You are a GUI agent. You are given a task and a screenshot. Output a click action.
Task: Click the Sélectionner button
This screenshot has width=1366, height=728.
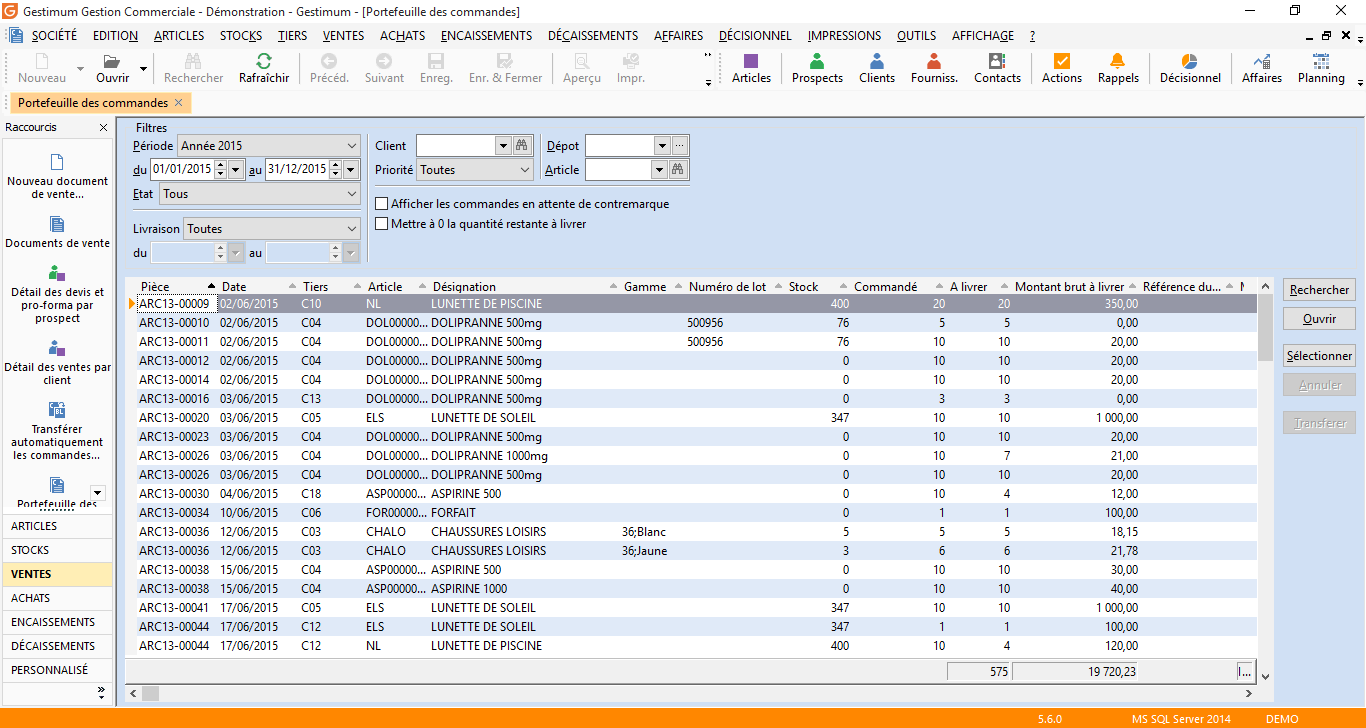pos(1319,356)
